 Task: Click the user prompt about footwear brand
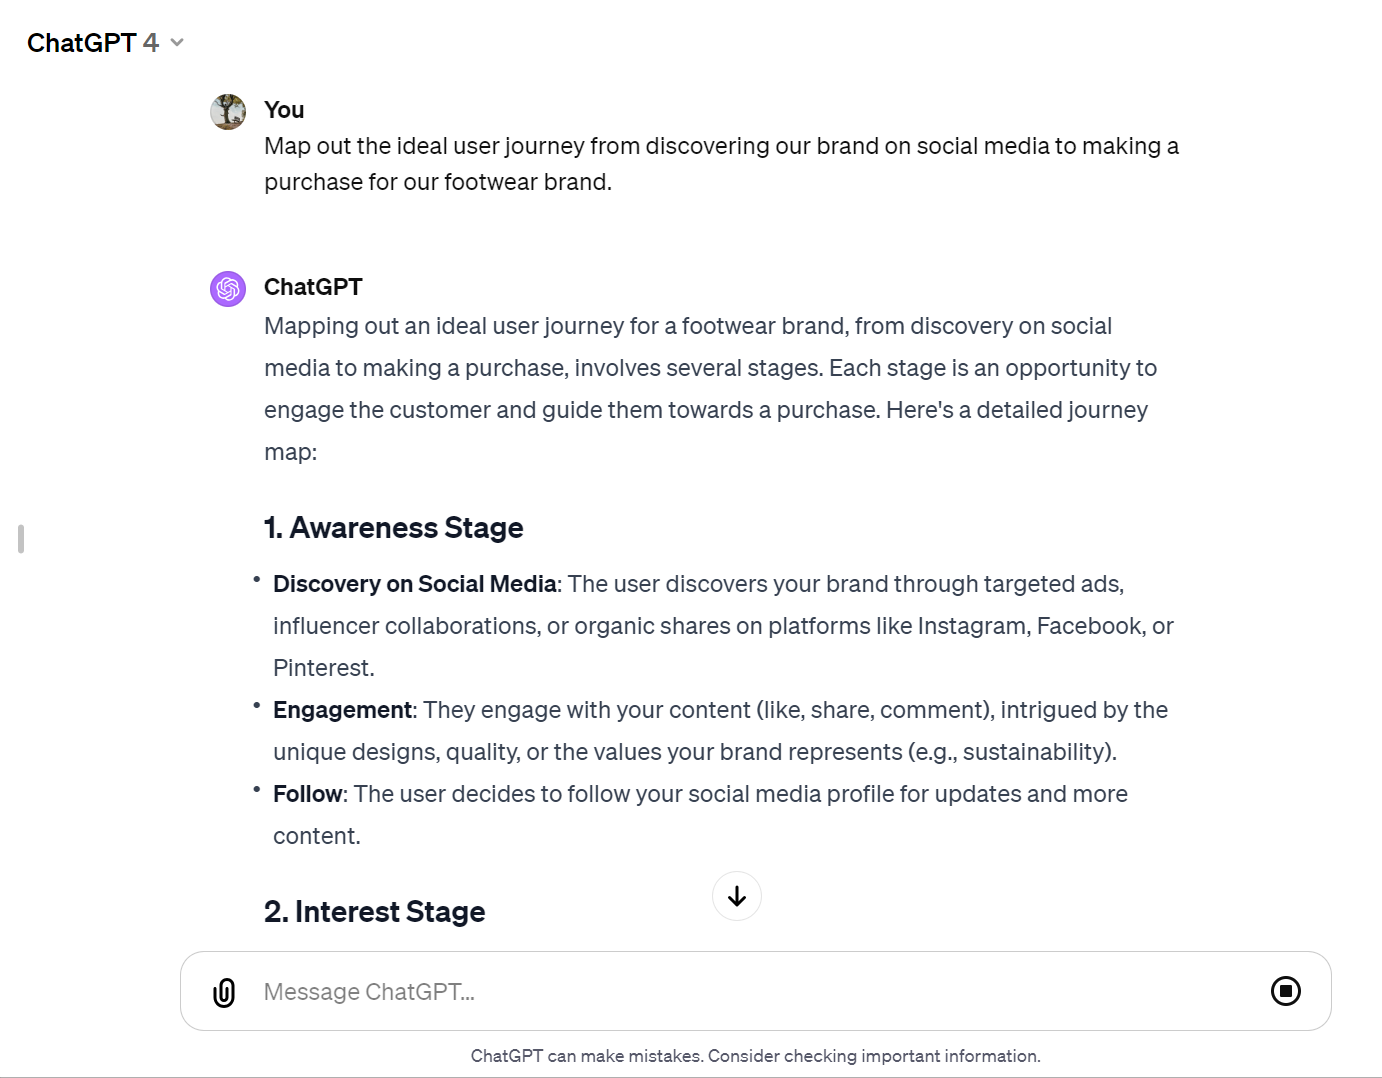point(720,164)
